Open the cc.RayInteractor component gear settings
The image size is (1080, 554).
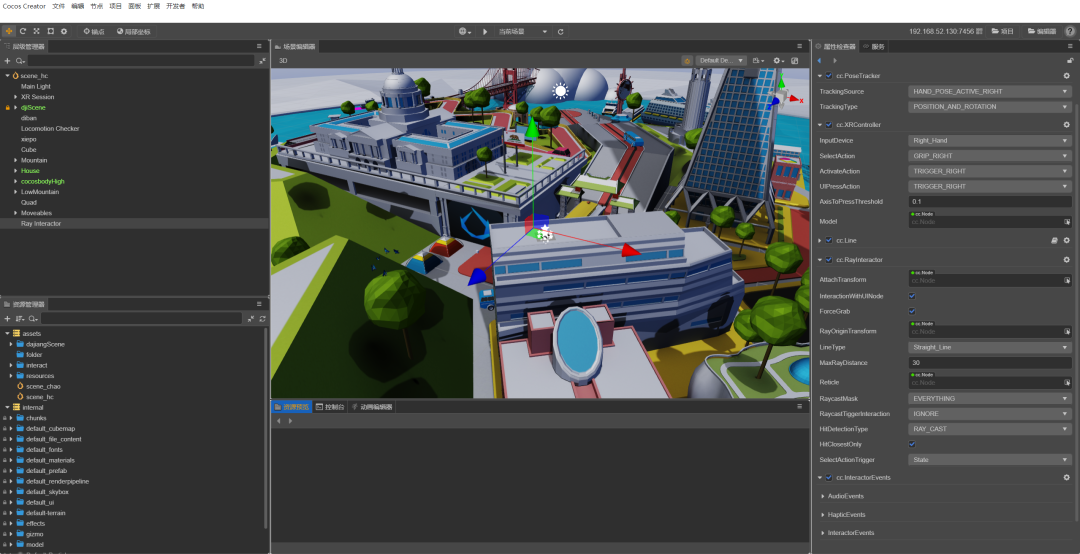tap(1066, 259)
